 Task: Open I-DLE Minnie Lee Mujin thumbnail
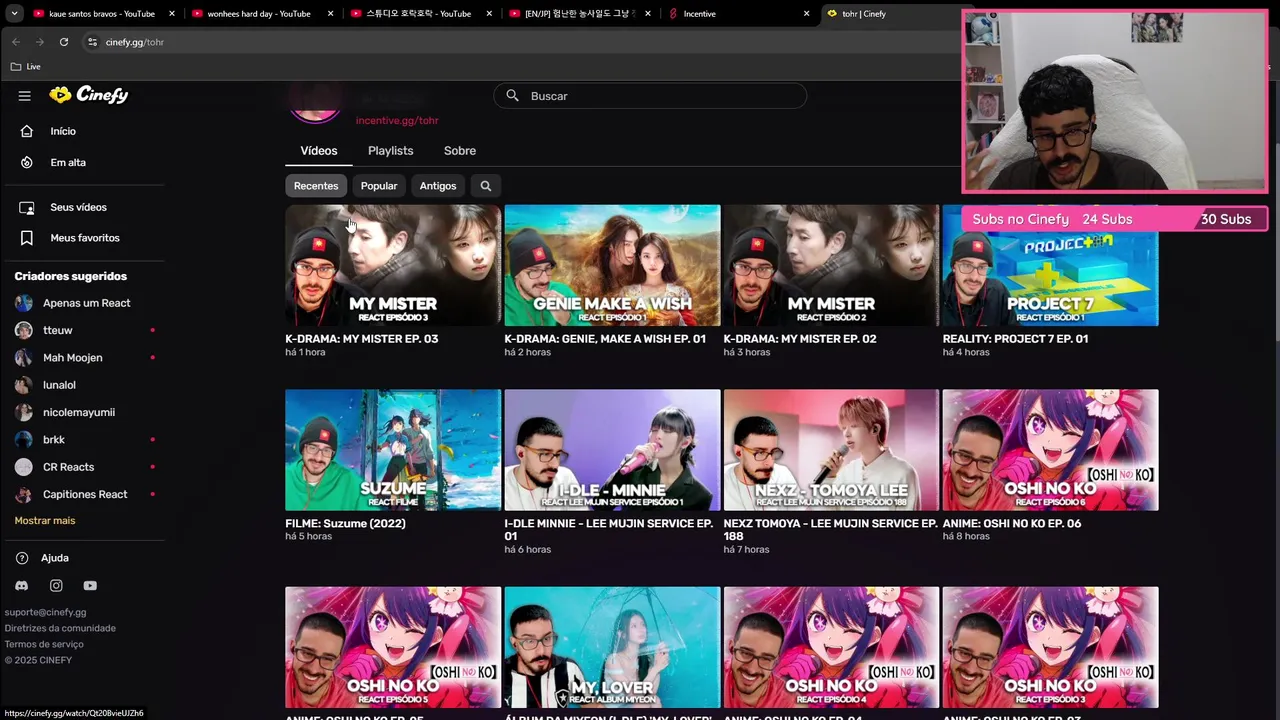click(612, 450)
